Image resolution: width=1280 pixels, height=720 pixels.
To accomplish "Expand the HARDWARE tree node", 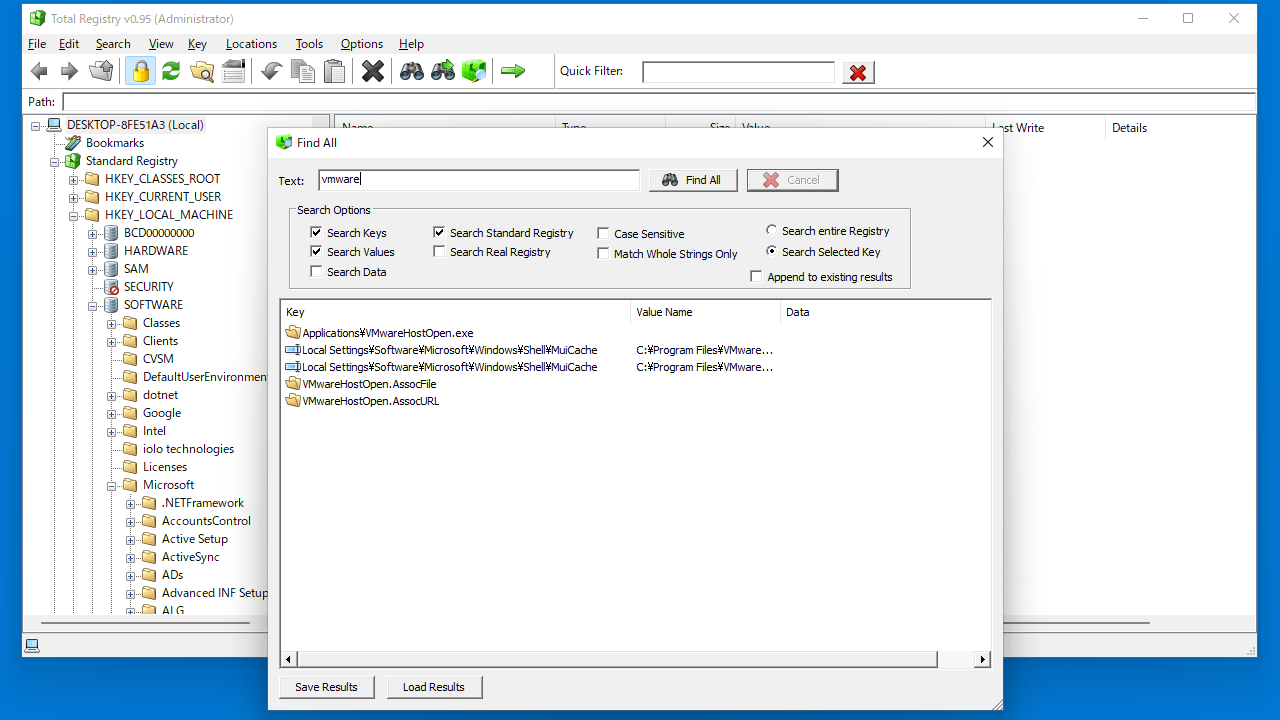I will [93, 252].
